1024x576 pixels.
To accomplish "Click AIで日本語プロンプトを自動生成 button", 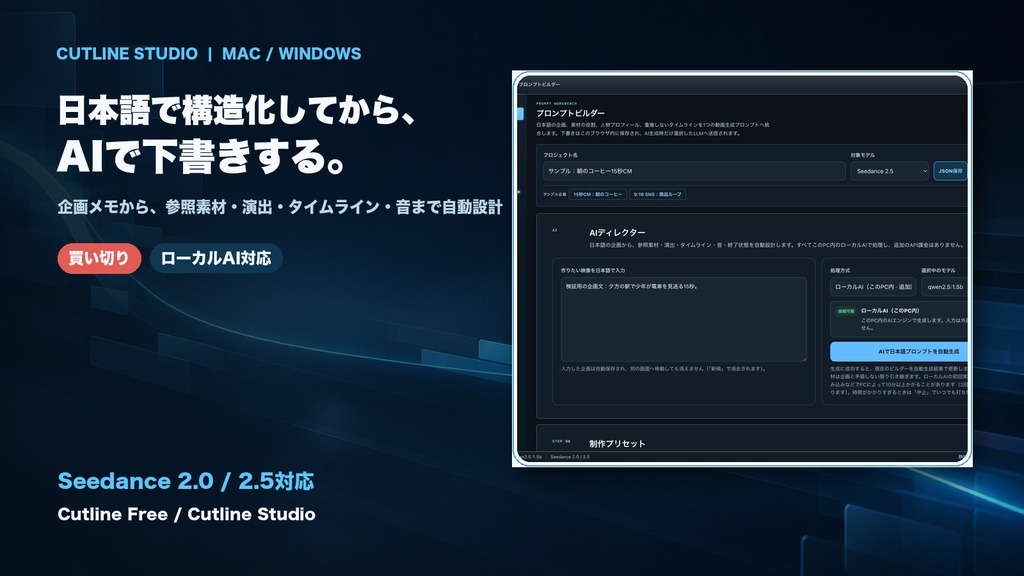I will (x=899, y=351).
